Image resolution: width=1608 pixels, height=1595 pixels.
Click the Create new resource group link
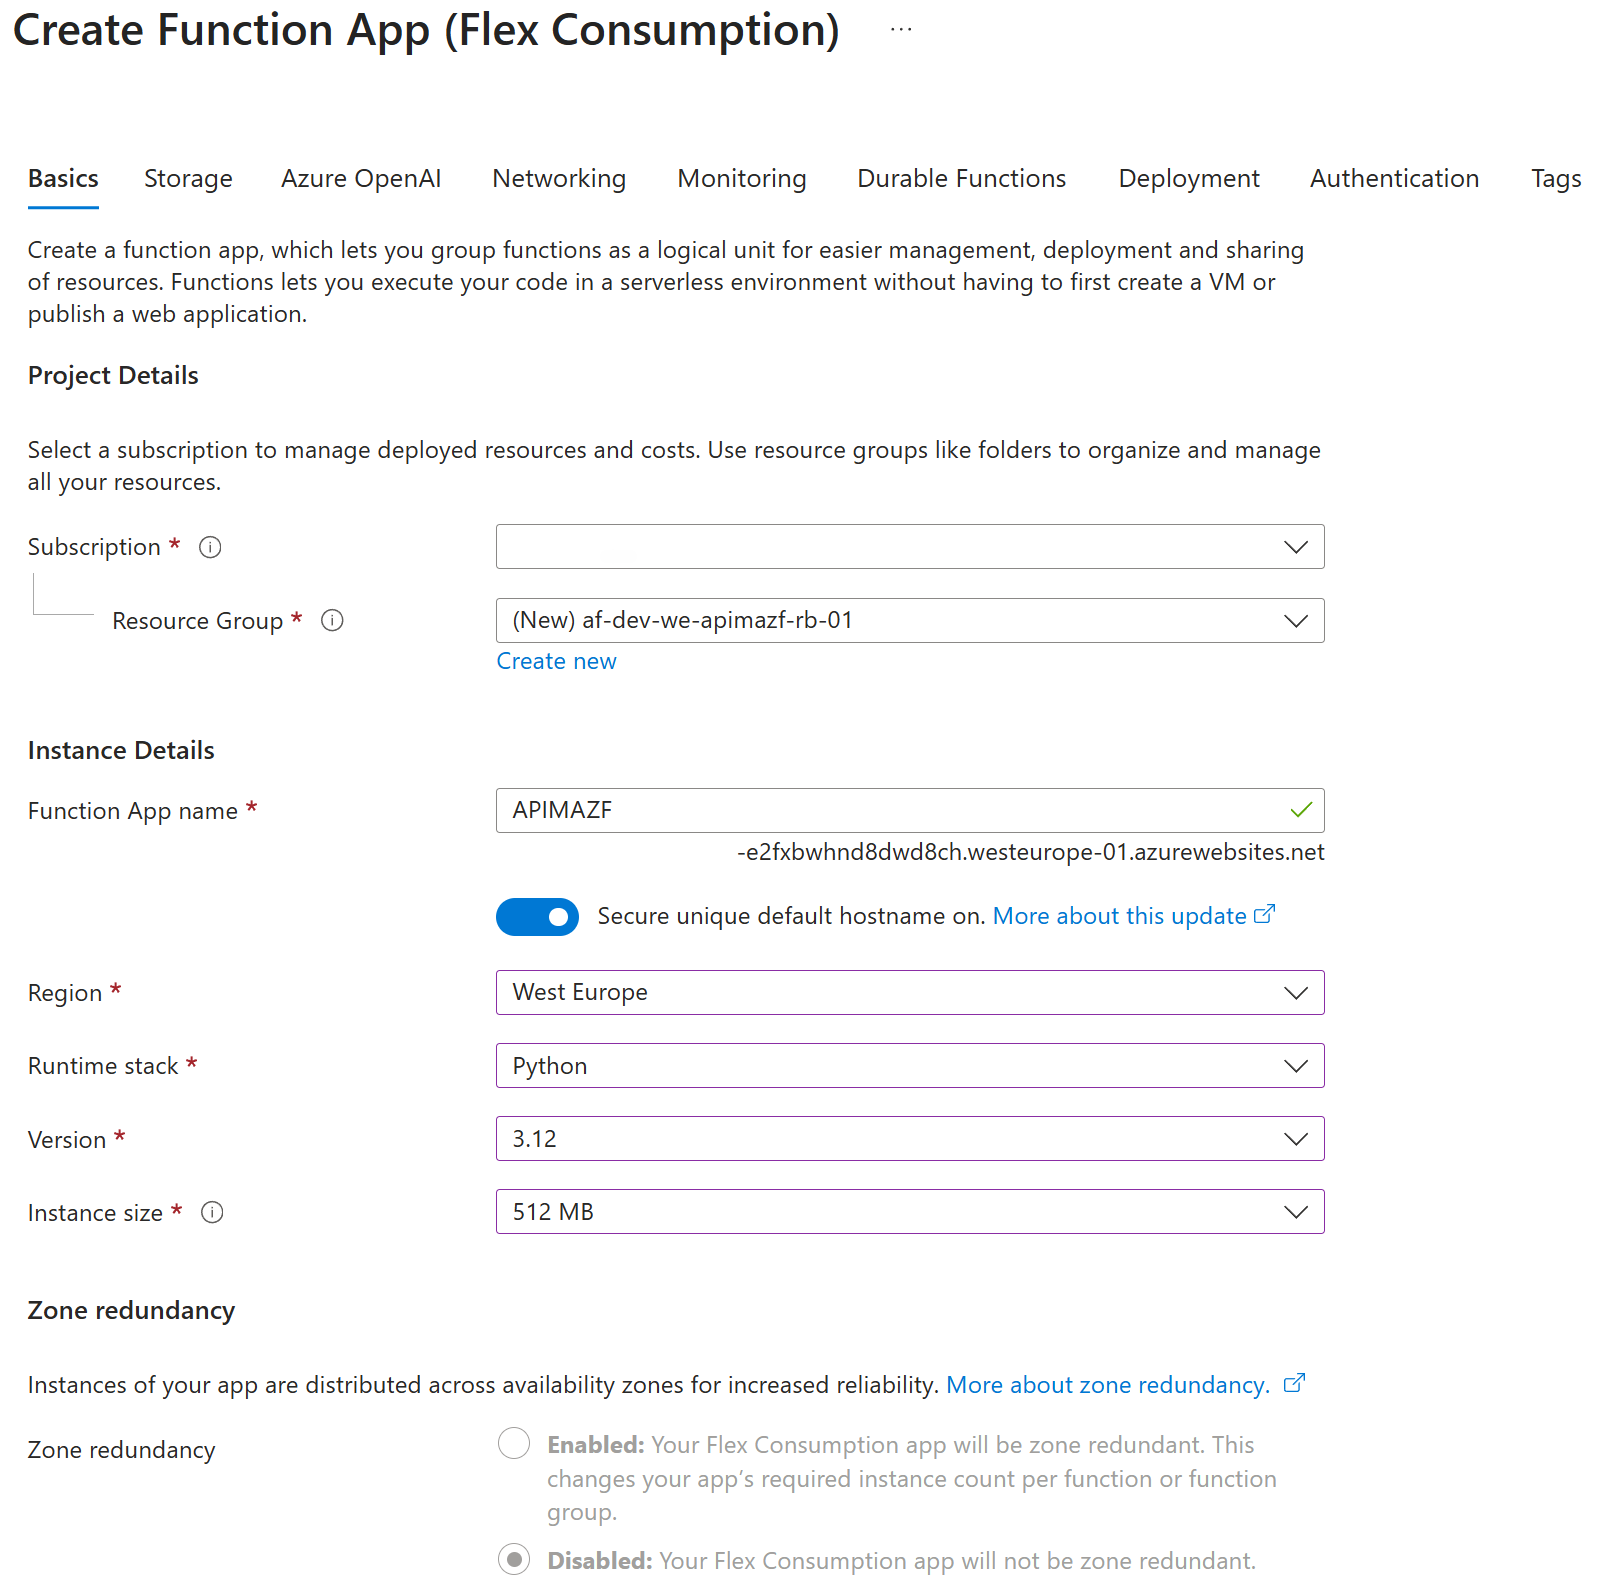[556, 662]
